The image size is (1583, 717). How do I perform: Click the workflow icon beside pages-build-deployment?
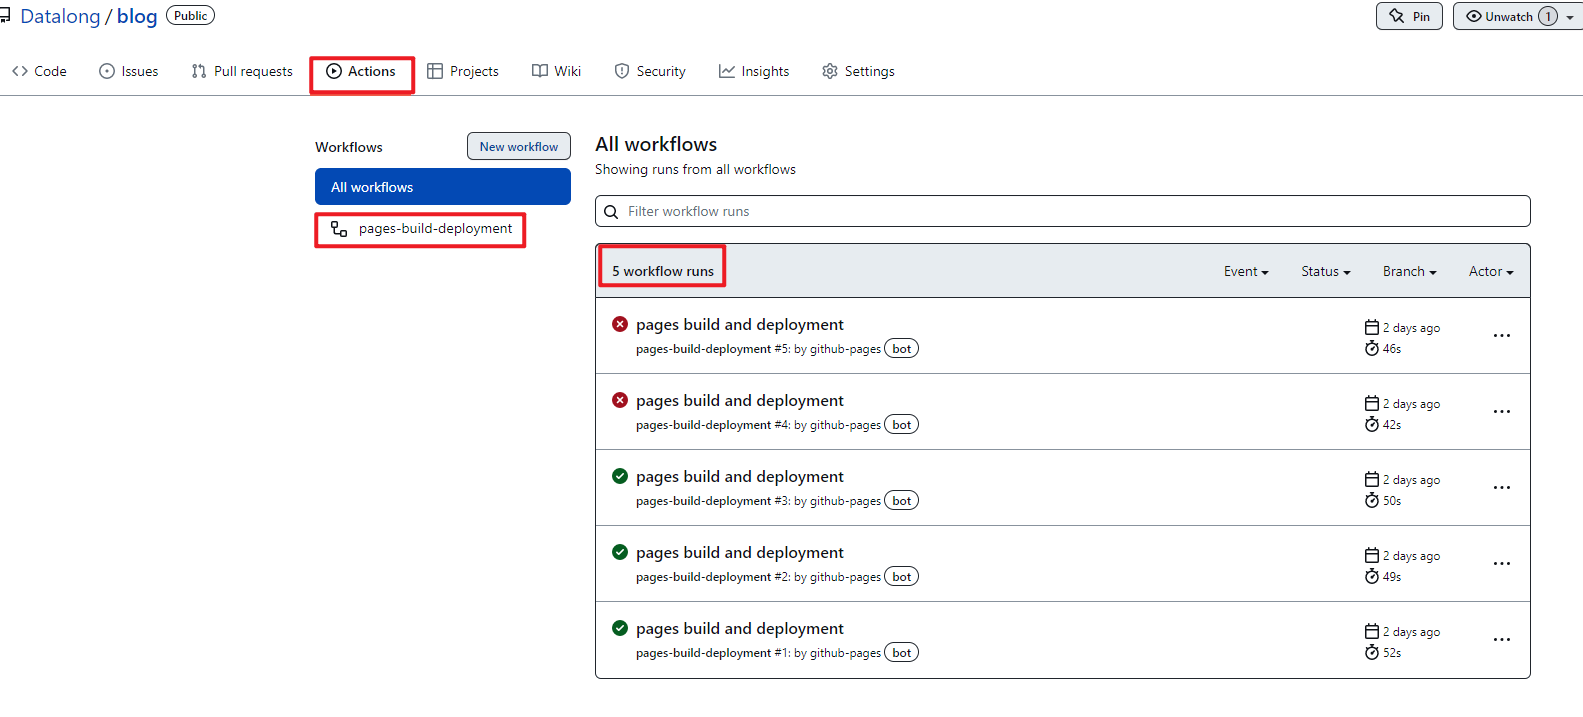(x=339, y=229)
